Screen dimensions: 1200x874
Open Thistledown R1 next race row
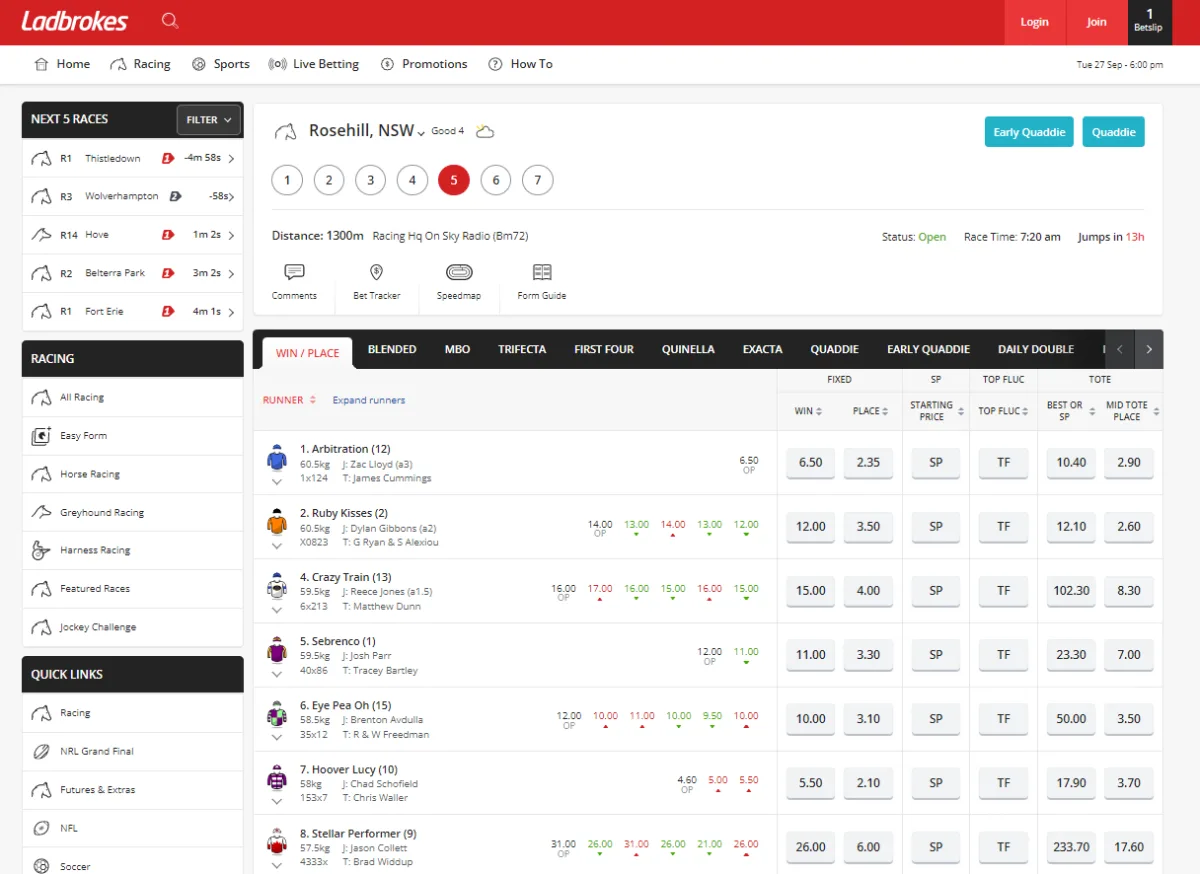(133, 158)
